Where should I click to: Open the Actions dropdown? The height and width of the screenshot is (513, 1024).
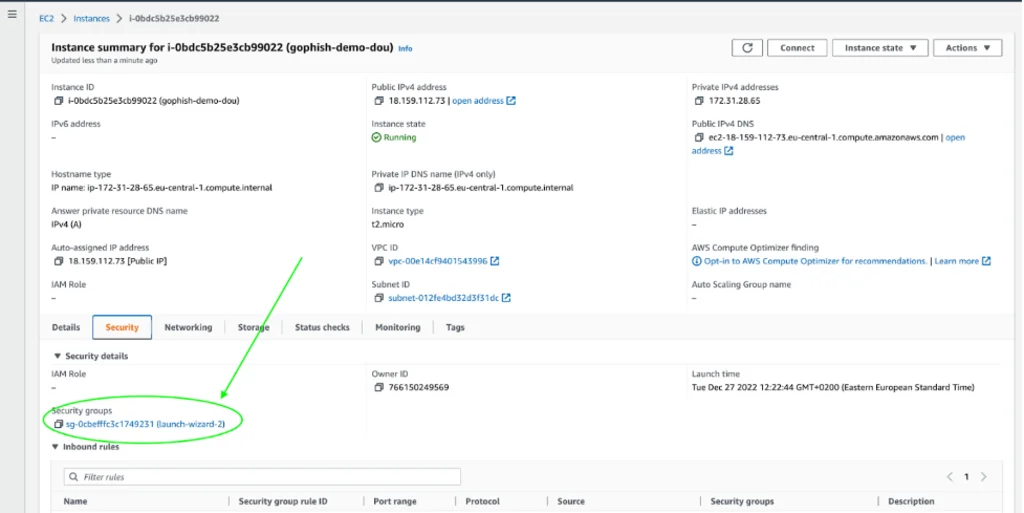967,48
